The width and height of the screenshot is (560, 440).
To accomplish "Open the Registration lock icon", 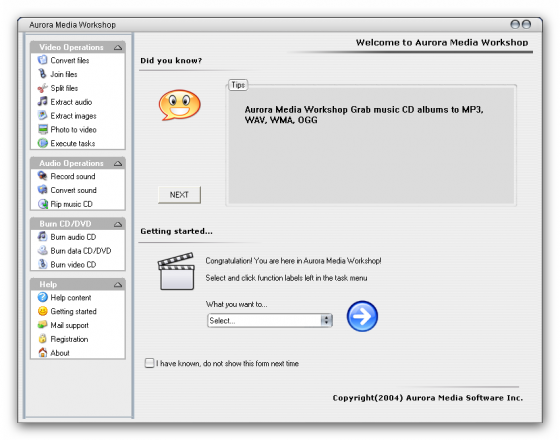I will (x=42, y=339).
